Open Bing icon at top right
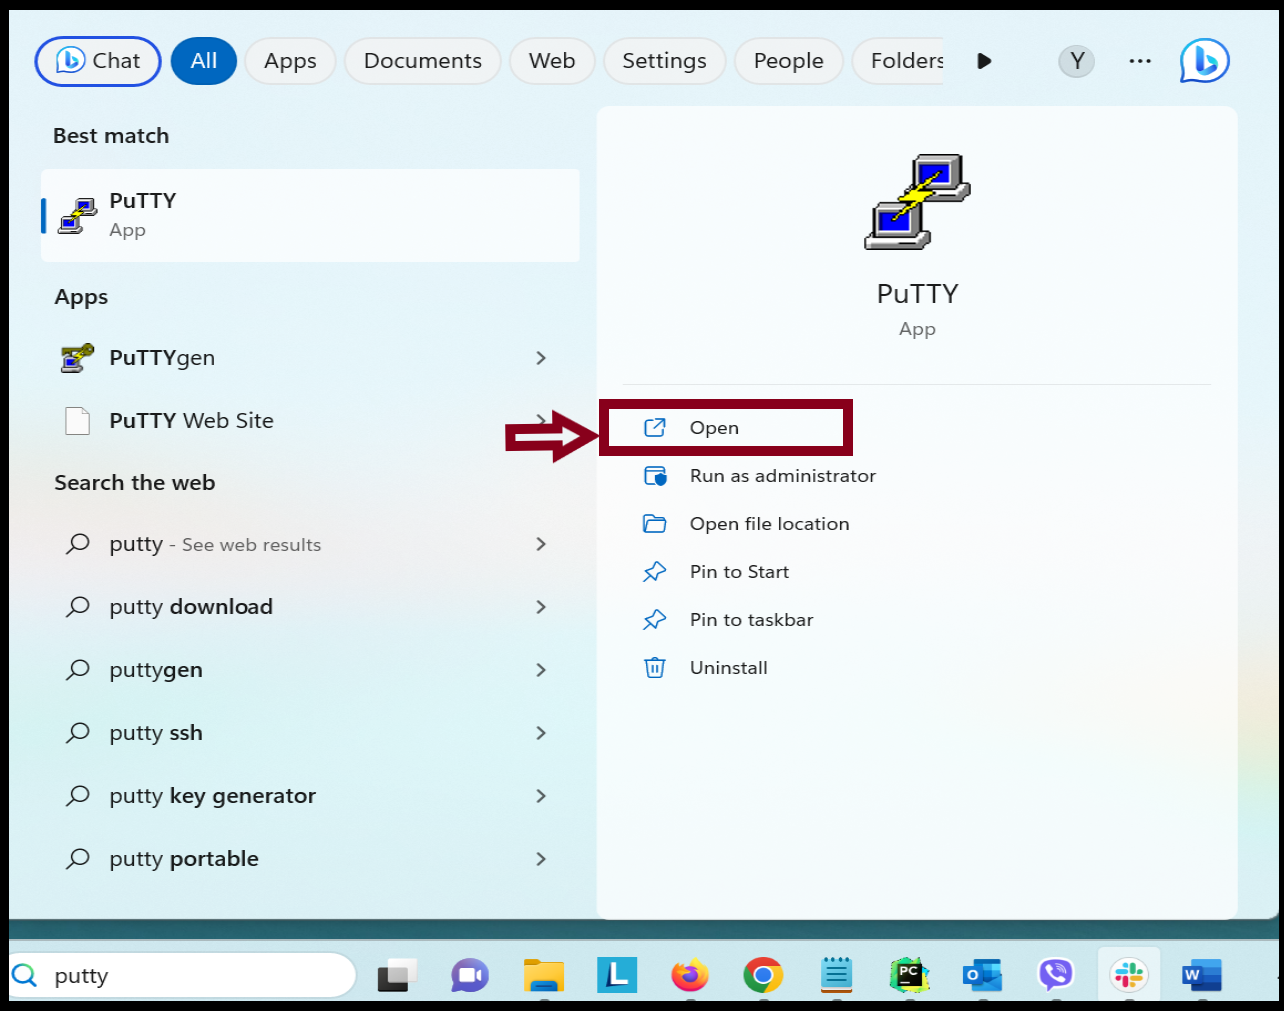The height and width of the screenshot is (1011, 1284). (x=1204, y=61)
